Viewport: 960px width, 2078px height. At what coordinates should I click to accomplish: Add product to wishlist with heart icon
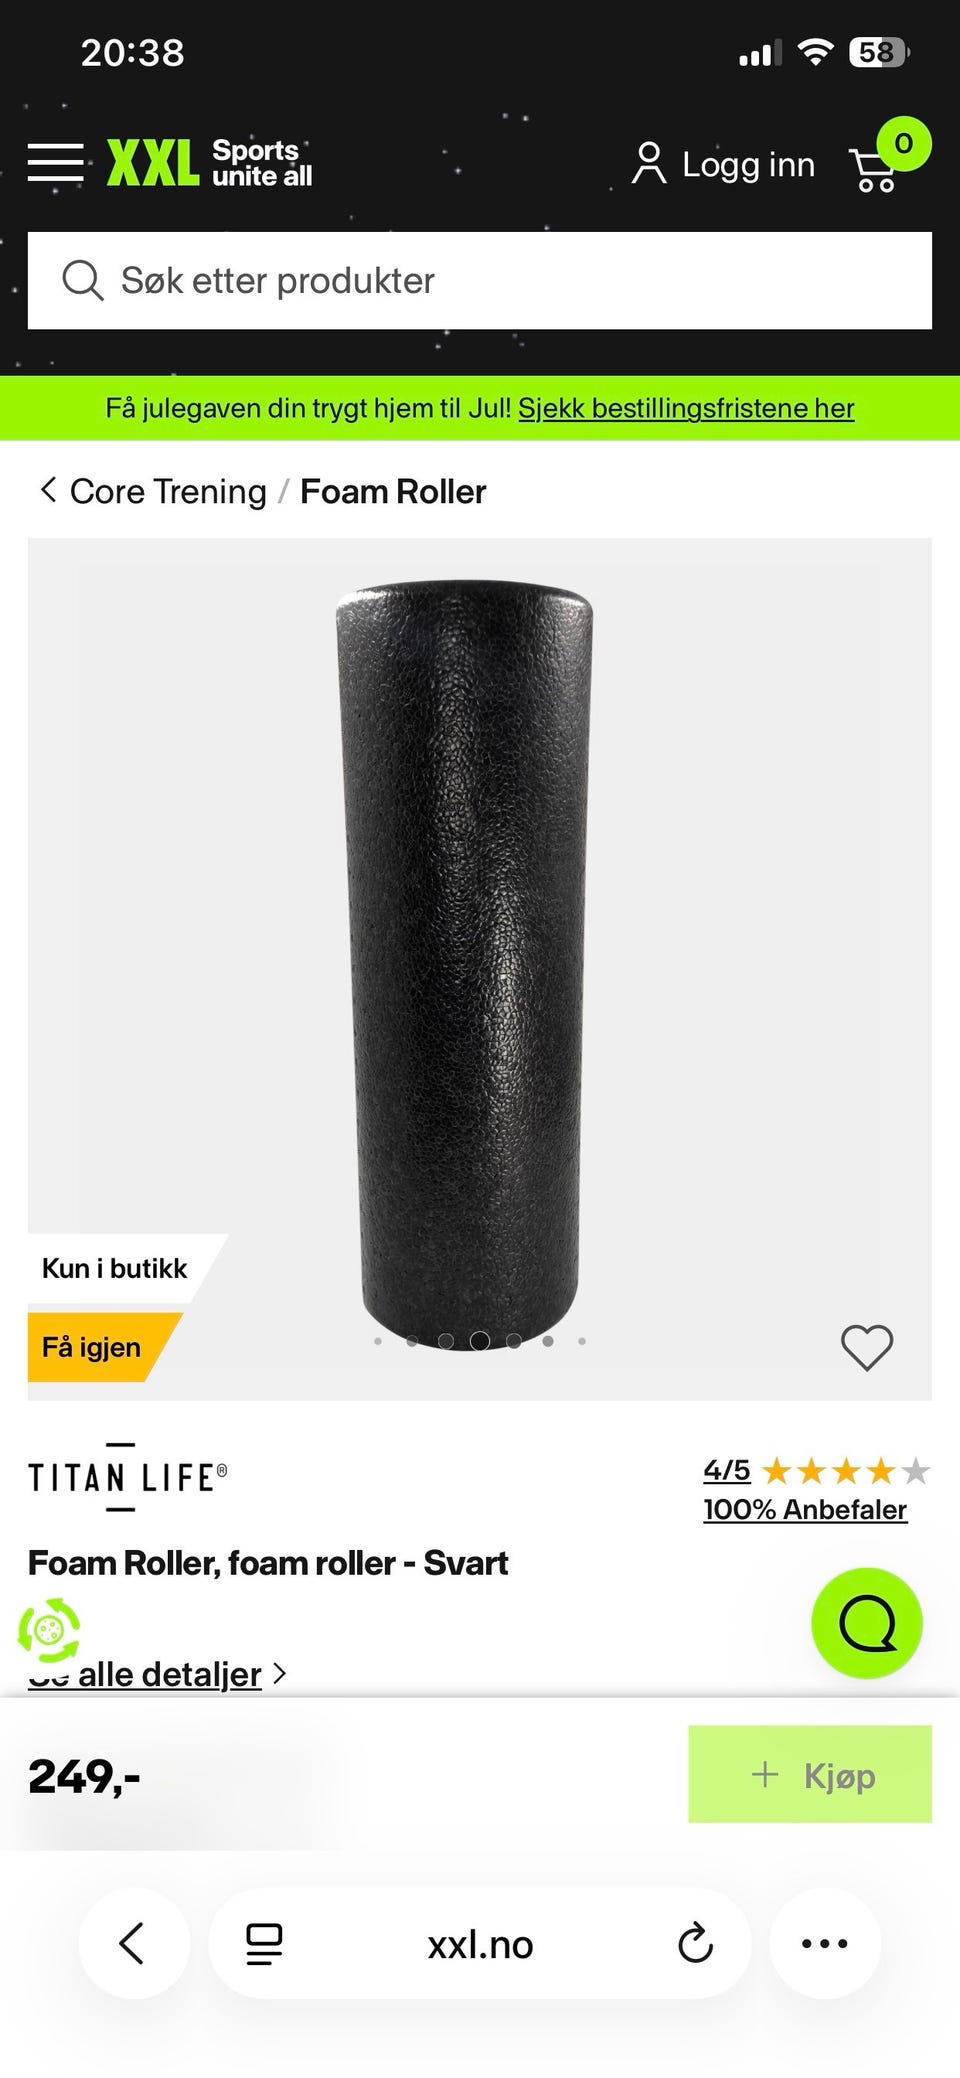(x=867, y=1347)
